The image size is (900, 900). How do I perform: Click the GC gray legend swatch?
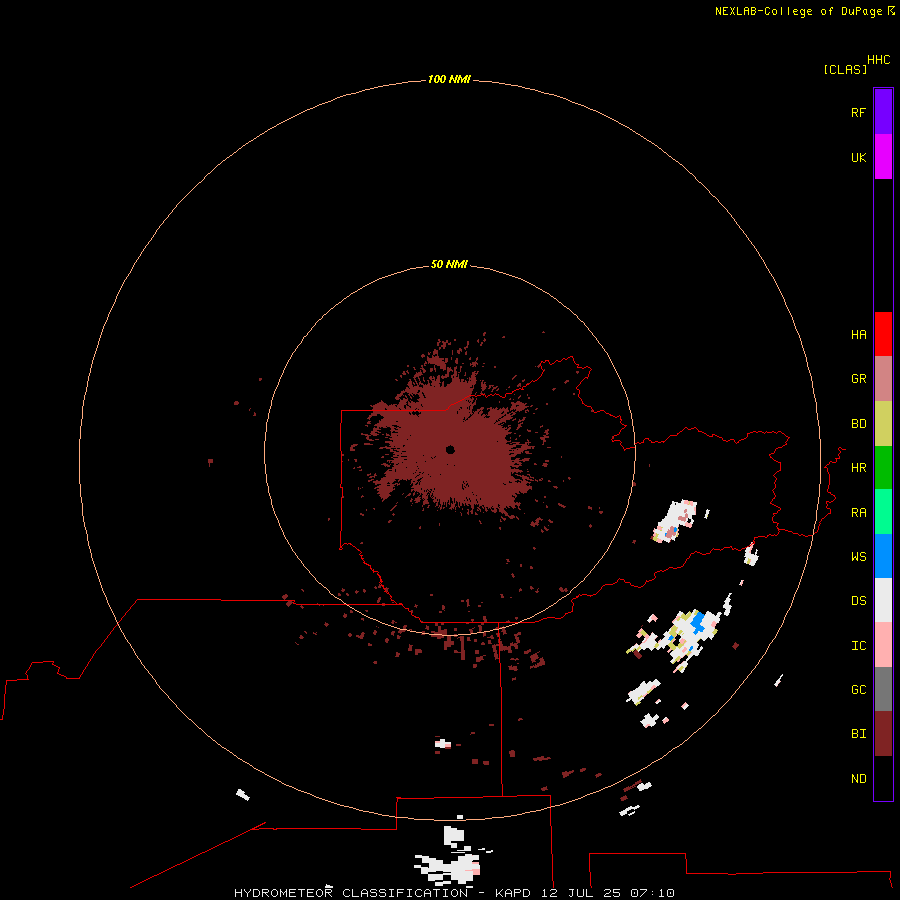coord(883,689)
